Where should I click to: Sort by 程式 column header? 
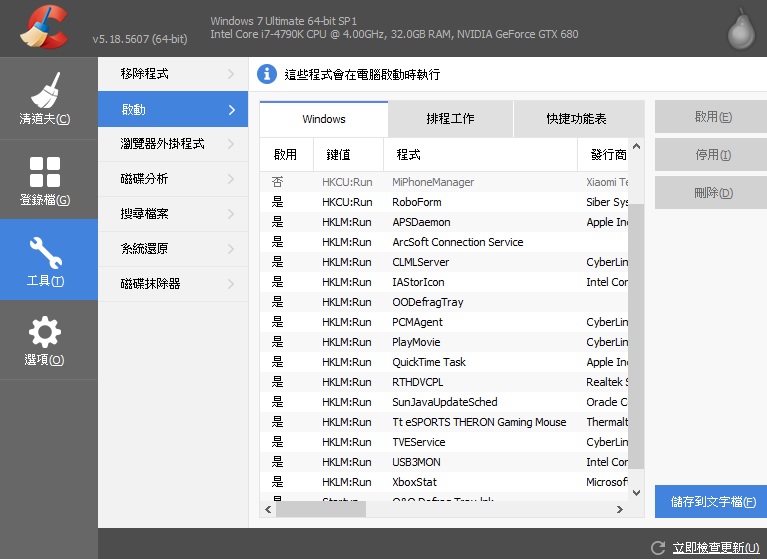click(x=480, y=155)
